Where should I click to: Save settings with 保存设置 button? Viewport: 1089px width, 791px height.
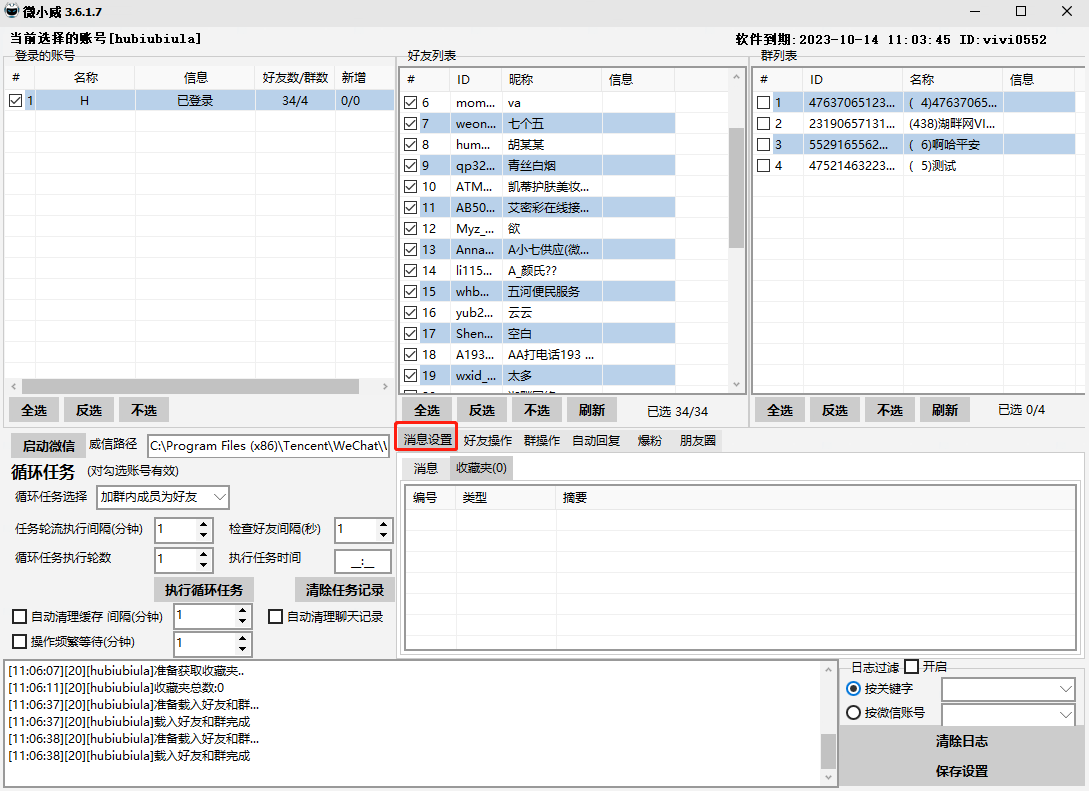tap(961, 771)
